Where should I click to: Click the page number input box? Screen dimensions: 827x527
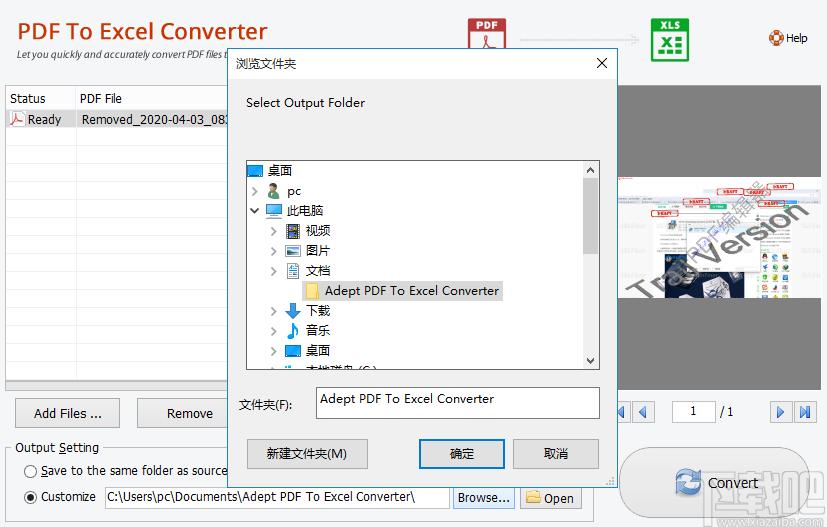[x=693, y=412]
